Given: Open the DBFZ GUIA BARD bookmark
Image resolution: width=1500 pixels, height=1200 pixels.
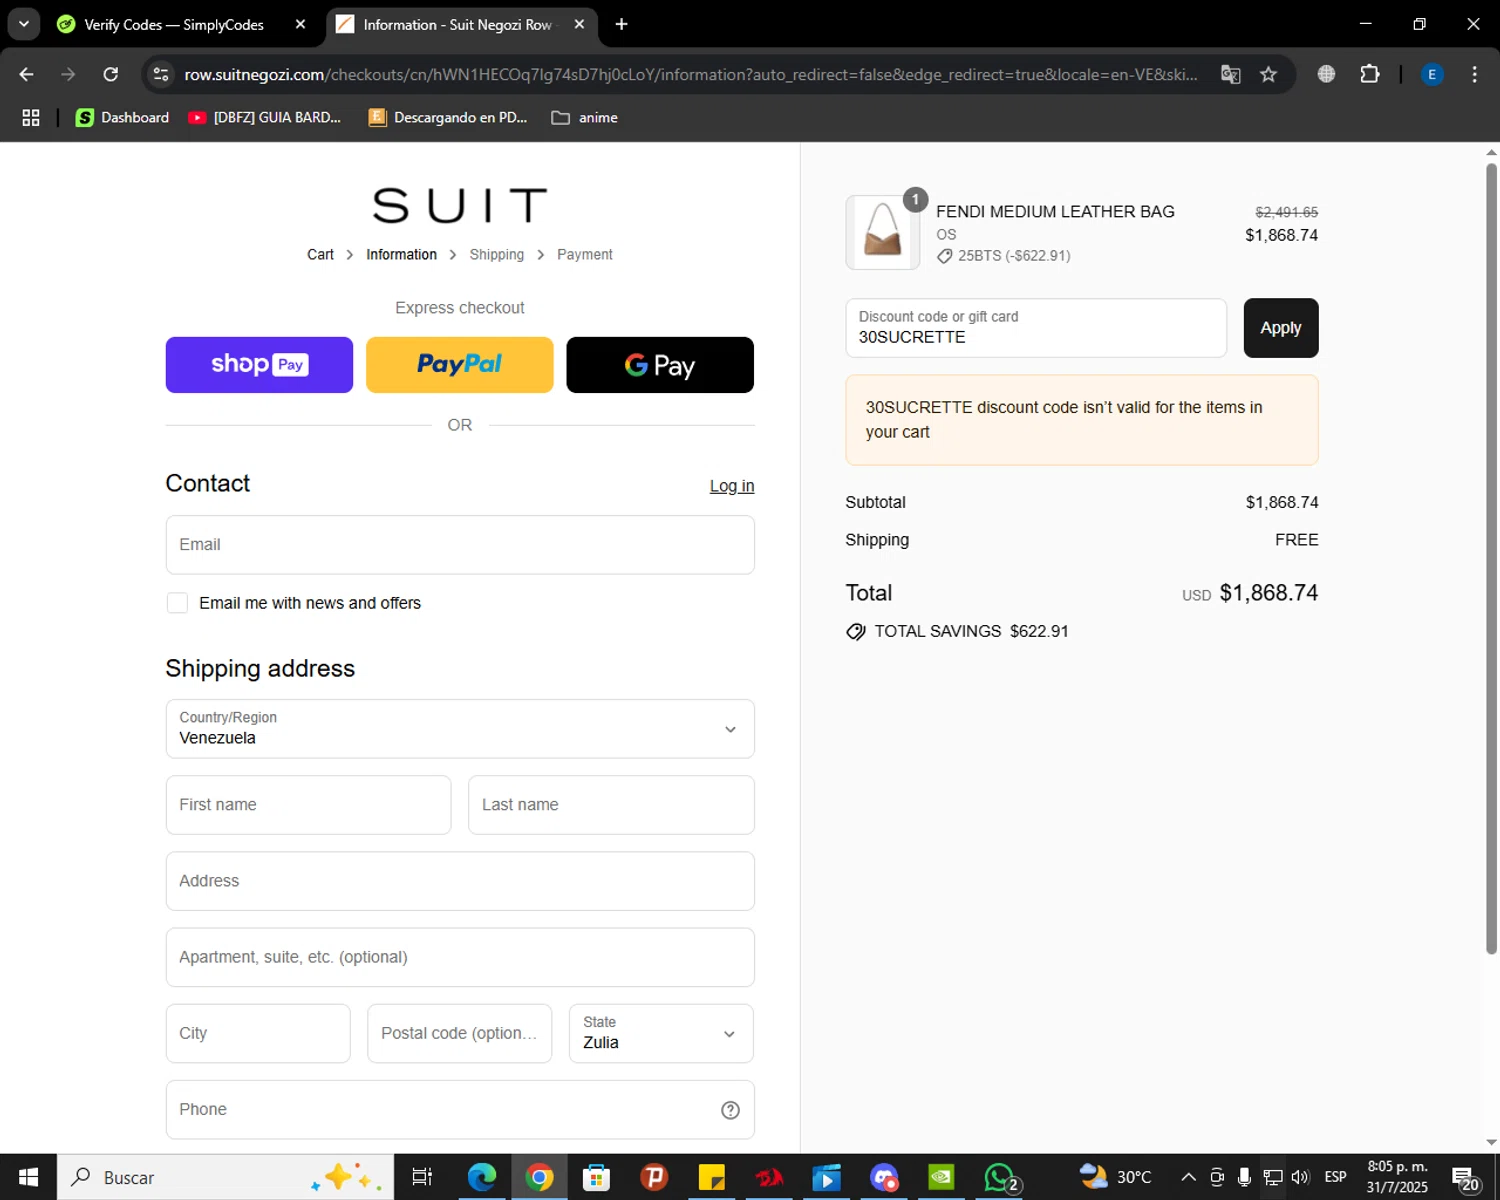Looking at the screenshot, I should click(265, 118).
